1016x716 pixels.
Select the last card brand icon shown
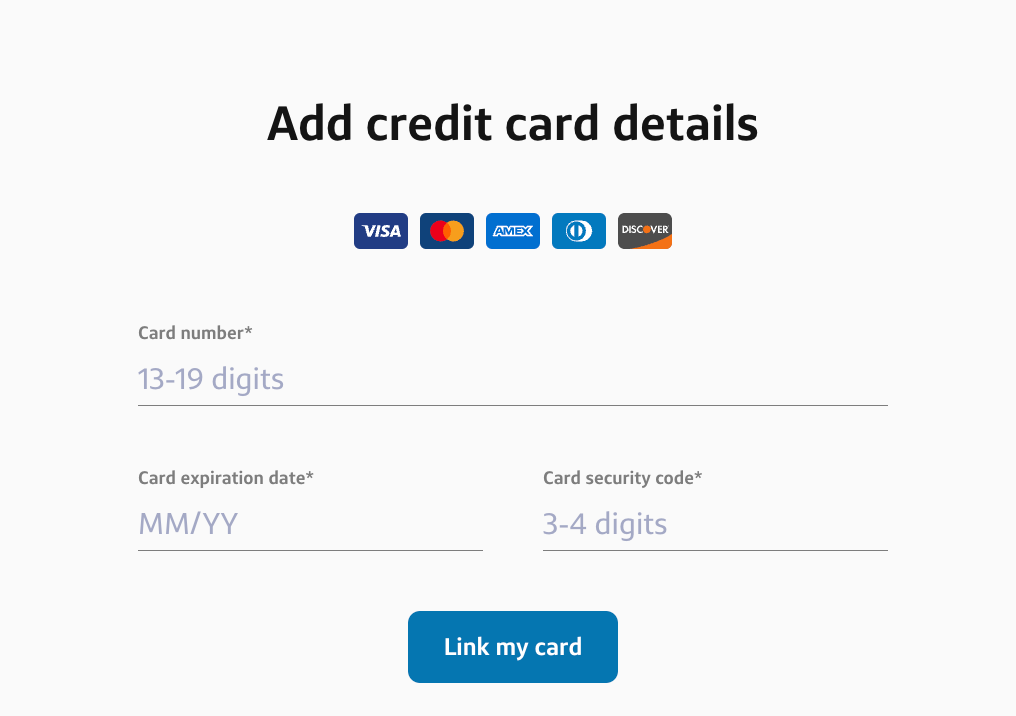tap(644, 231)
